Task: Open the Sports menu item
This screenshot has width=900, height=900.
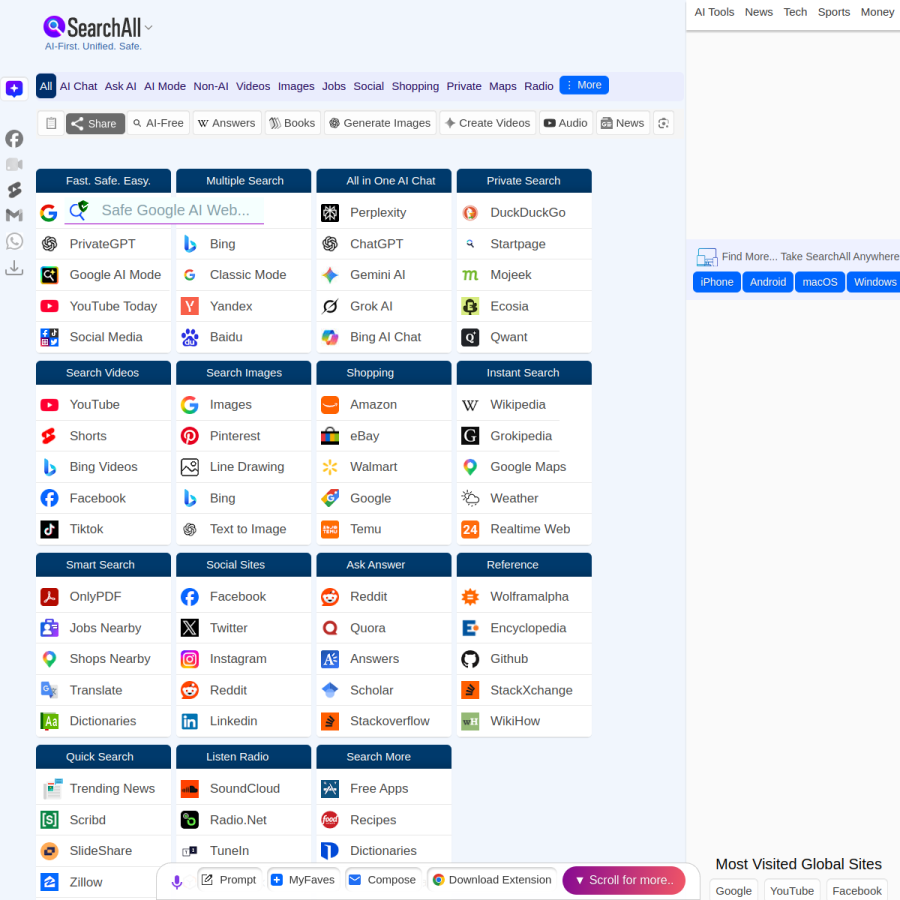Action: (833, 12)
